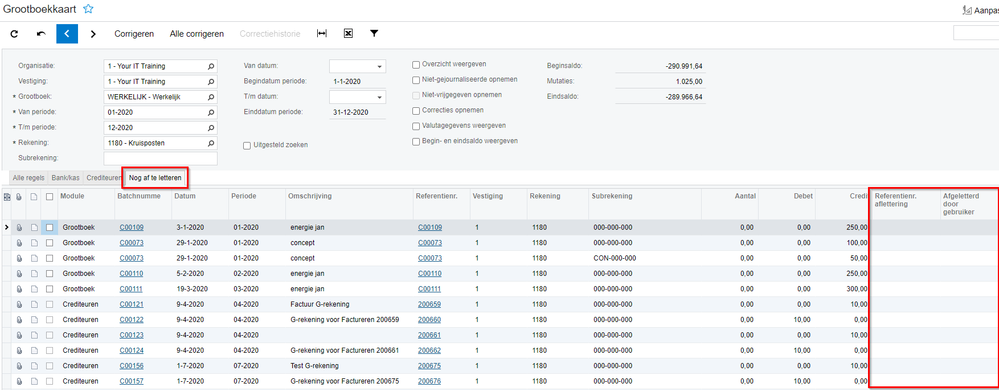The height and width of the screenshot is (390, 999).
Task: Click the Organisatie field with Your IT Training
Action: [161, 66]
